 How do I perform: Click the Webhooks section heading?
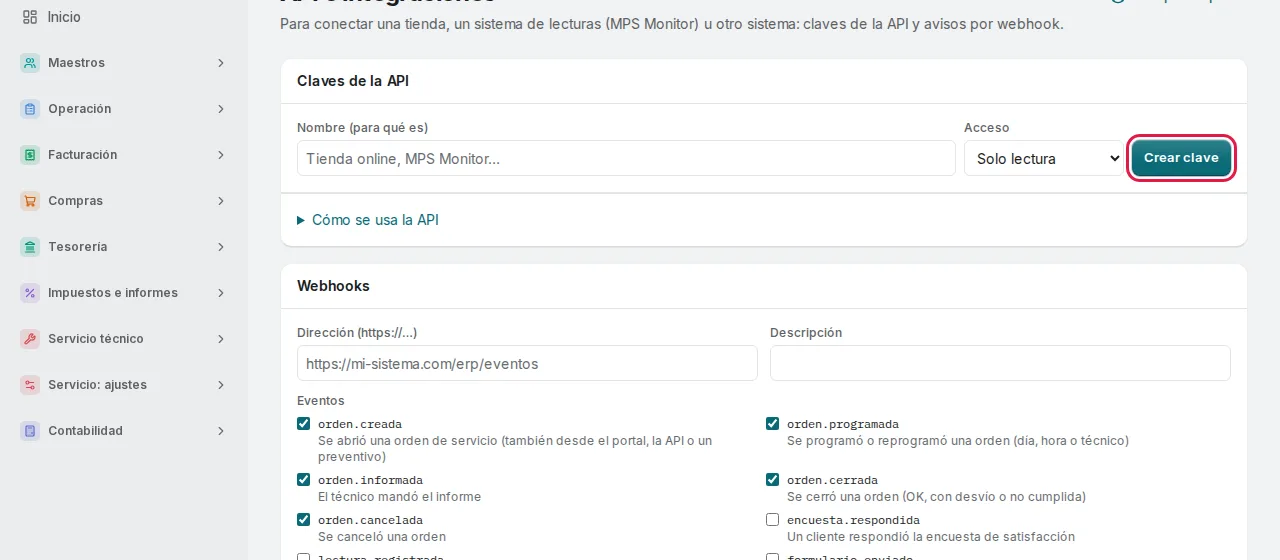point(333,286)
